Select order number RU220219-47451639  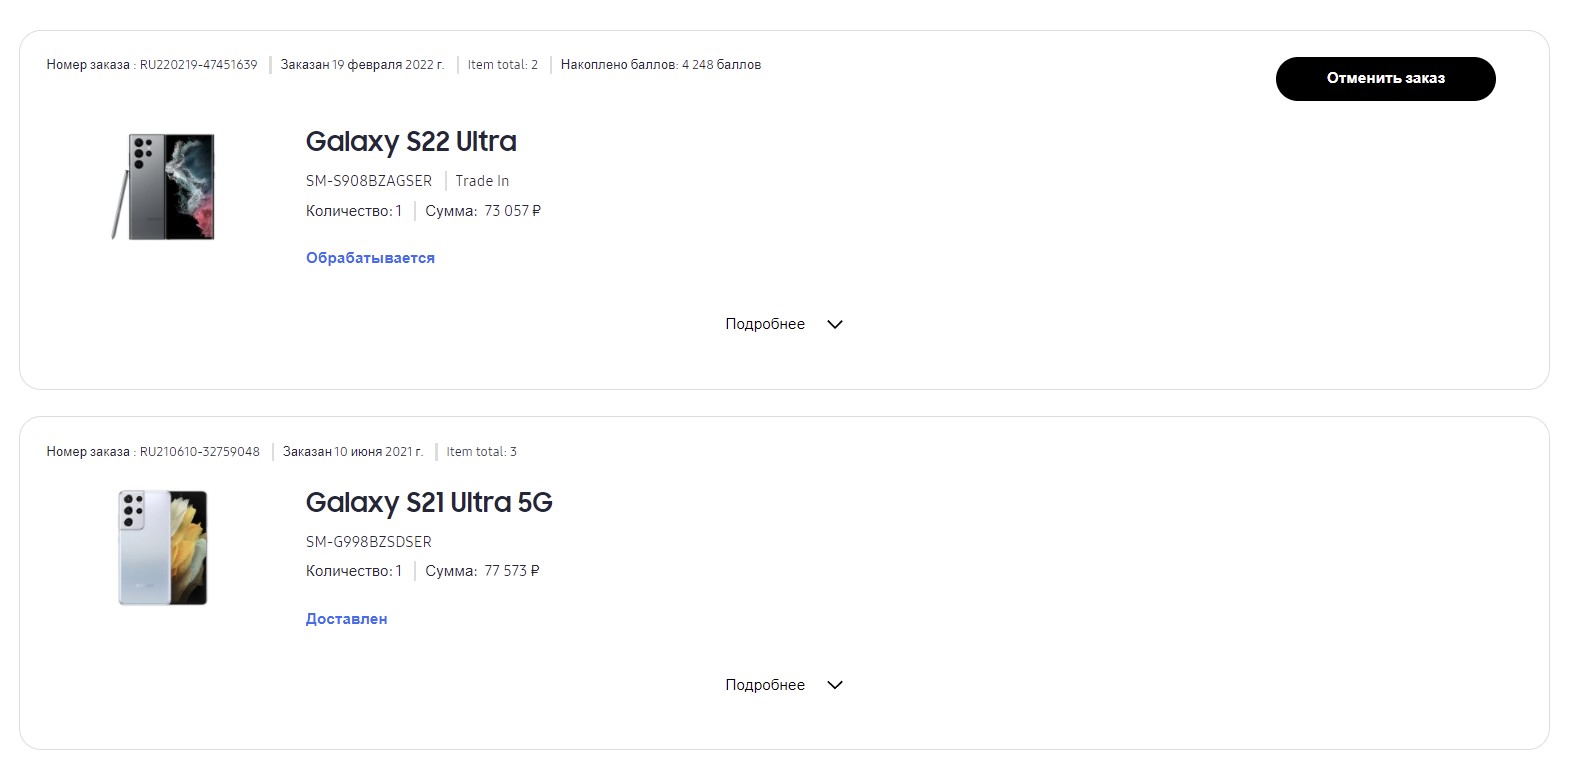coord(198,65)
